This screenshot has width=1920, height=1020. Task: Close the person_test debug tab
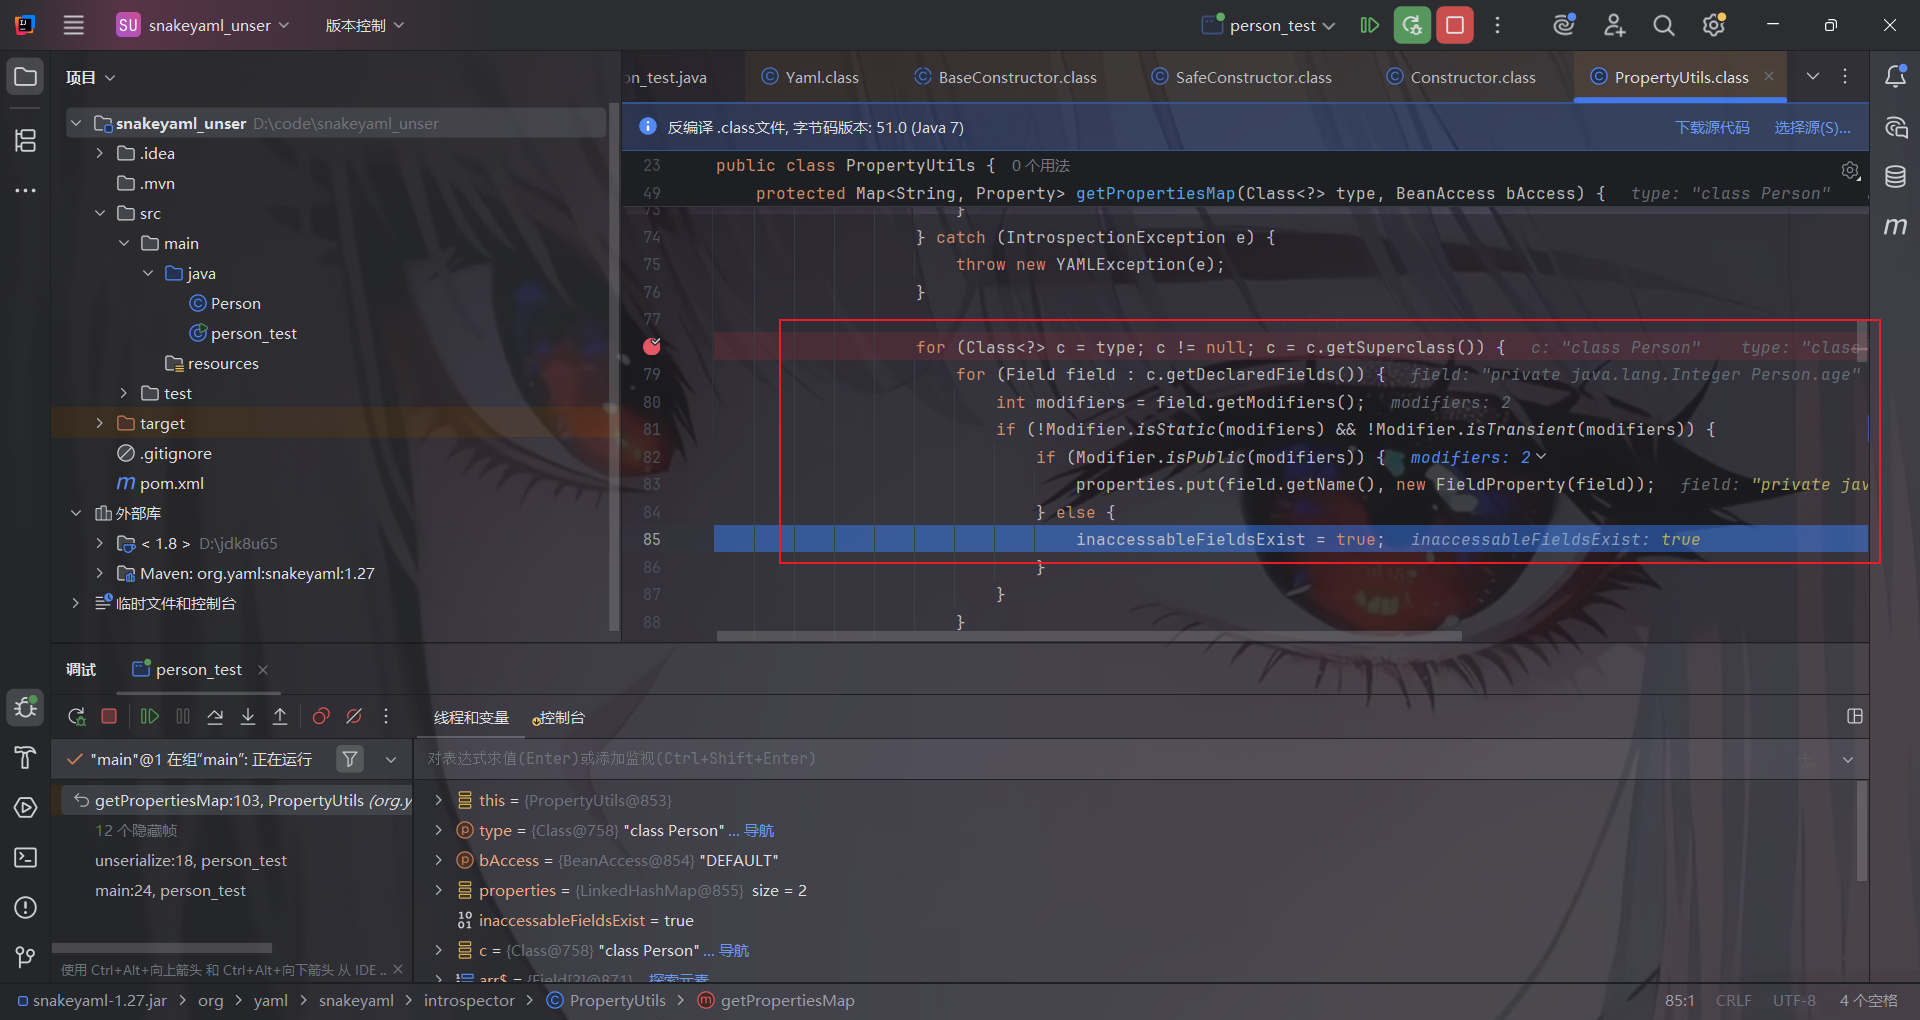tap(263, 670)
